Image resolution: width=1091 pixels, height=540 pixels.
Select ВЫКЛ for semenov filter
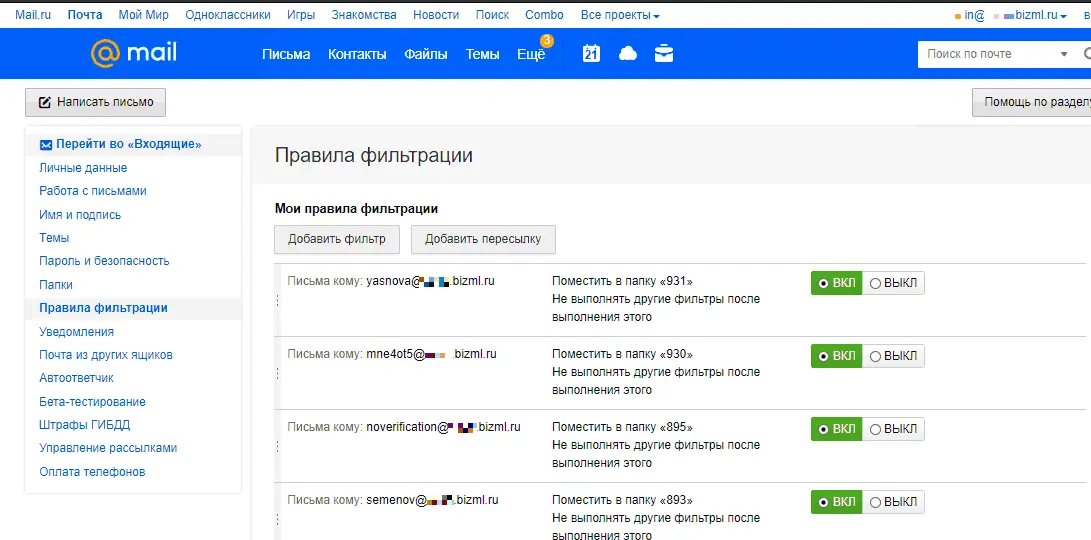pos(893,502)
